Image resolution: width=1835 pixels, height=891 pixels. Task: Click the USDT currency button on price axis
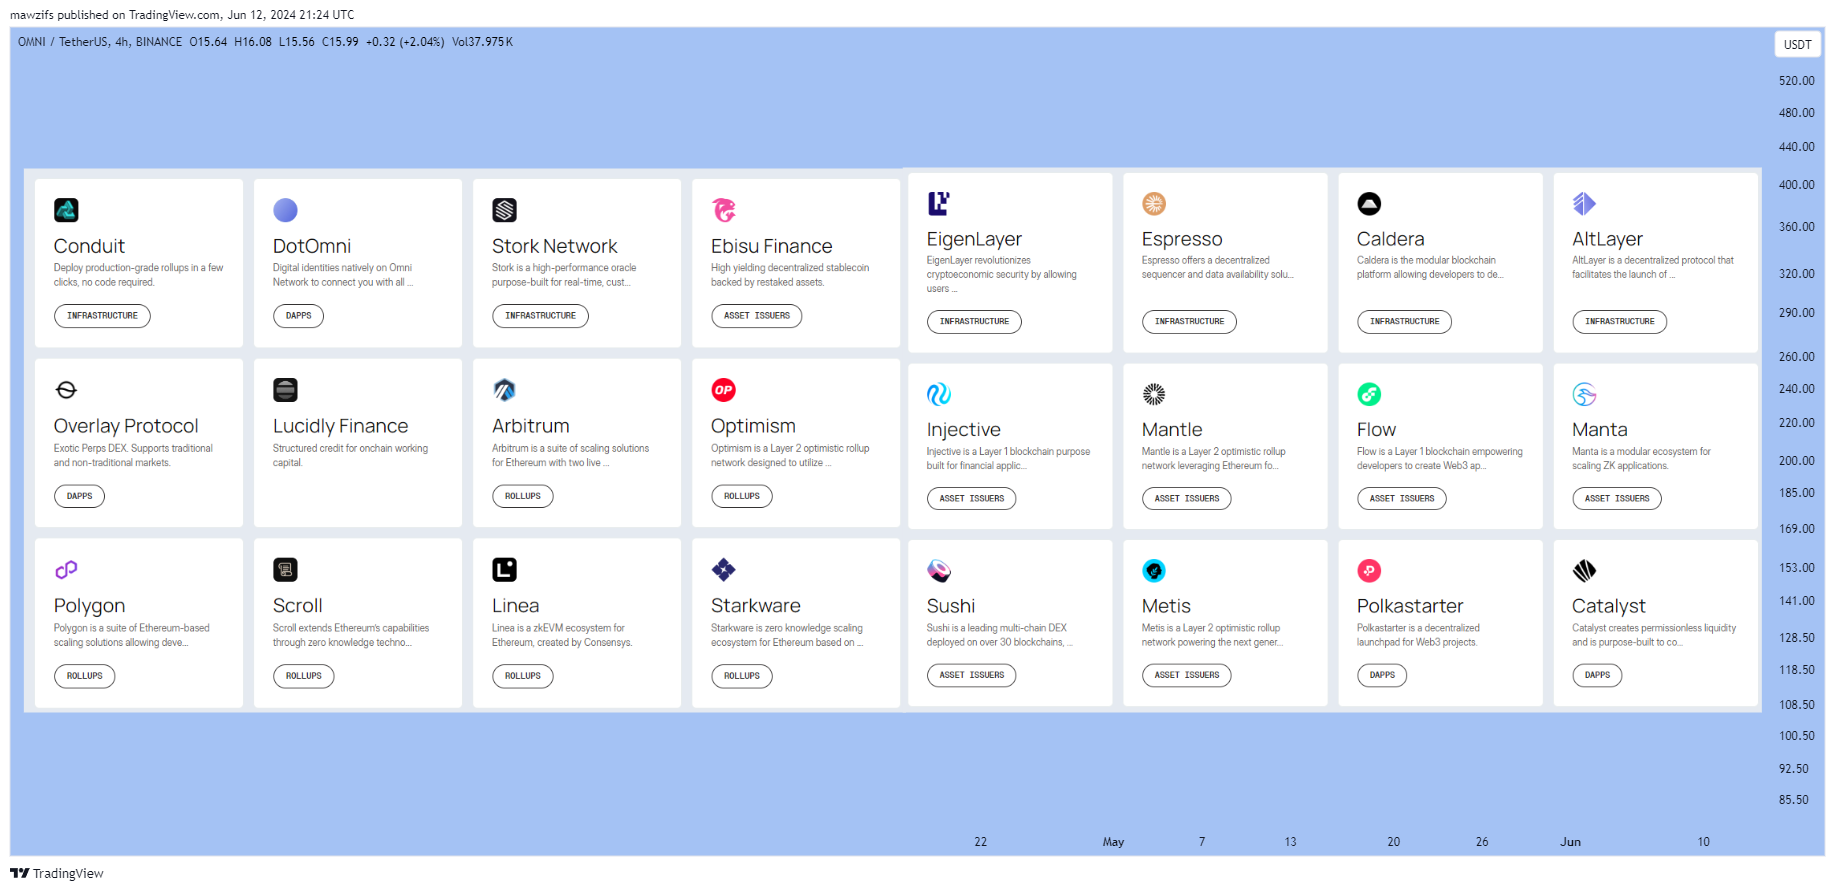pos(1797,44)
